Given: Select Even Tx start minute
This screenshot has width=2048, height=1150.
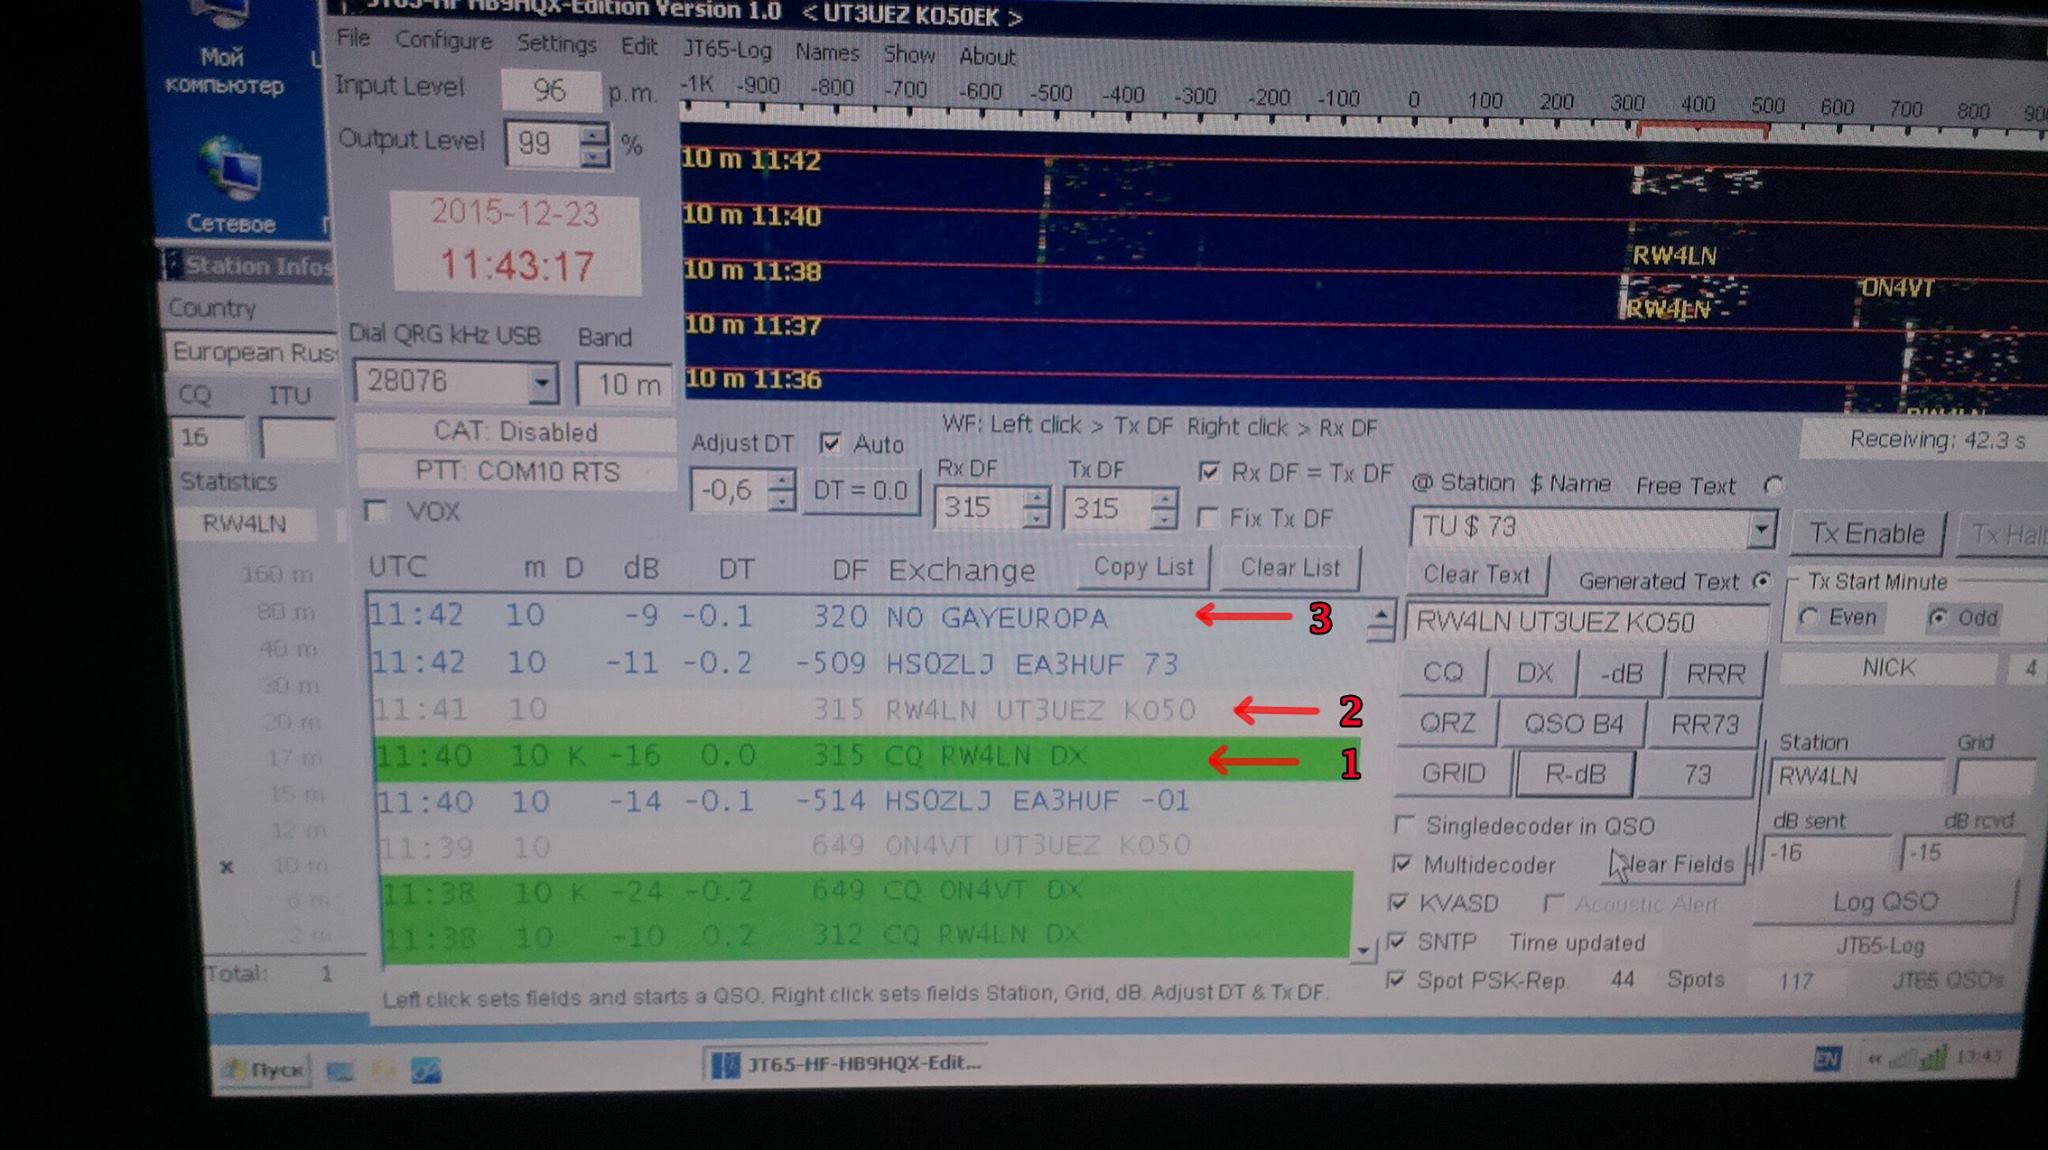Looking at the screenshot, I should point(1808,617).
